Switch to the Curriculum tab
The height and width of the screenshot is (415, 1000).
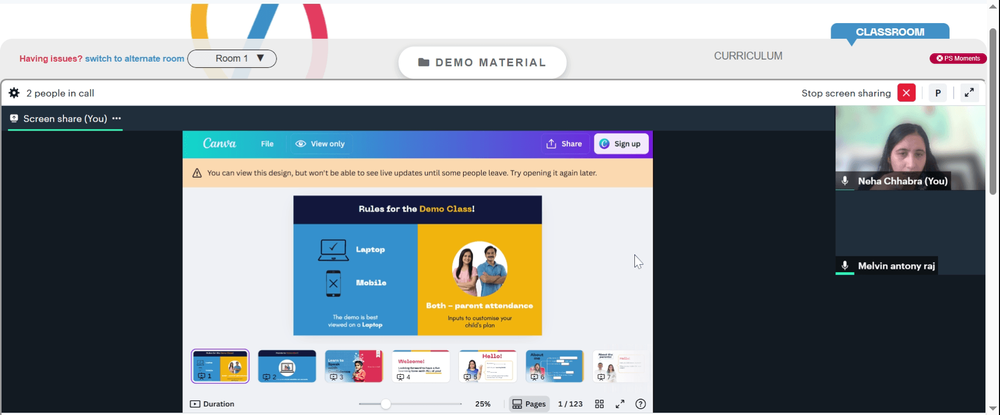pyautogui.click(x=748, y=56)
